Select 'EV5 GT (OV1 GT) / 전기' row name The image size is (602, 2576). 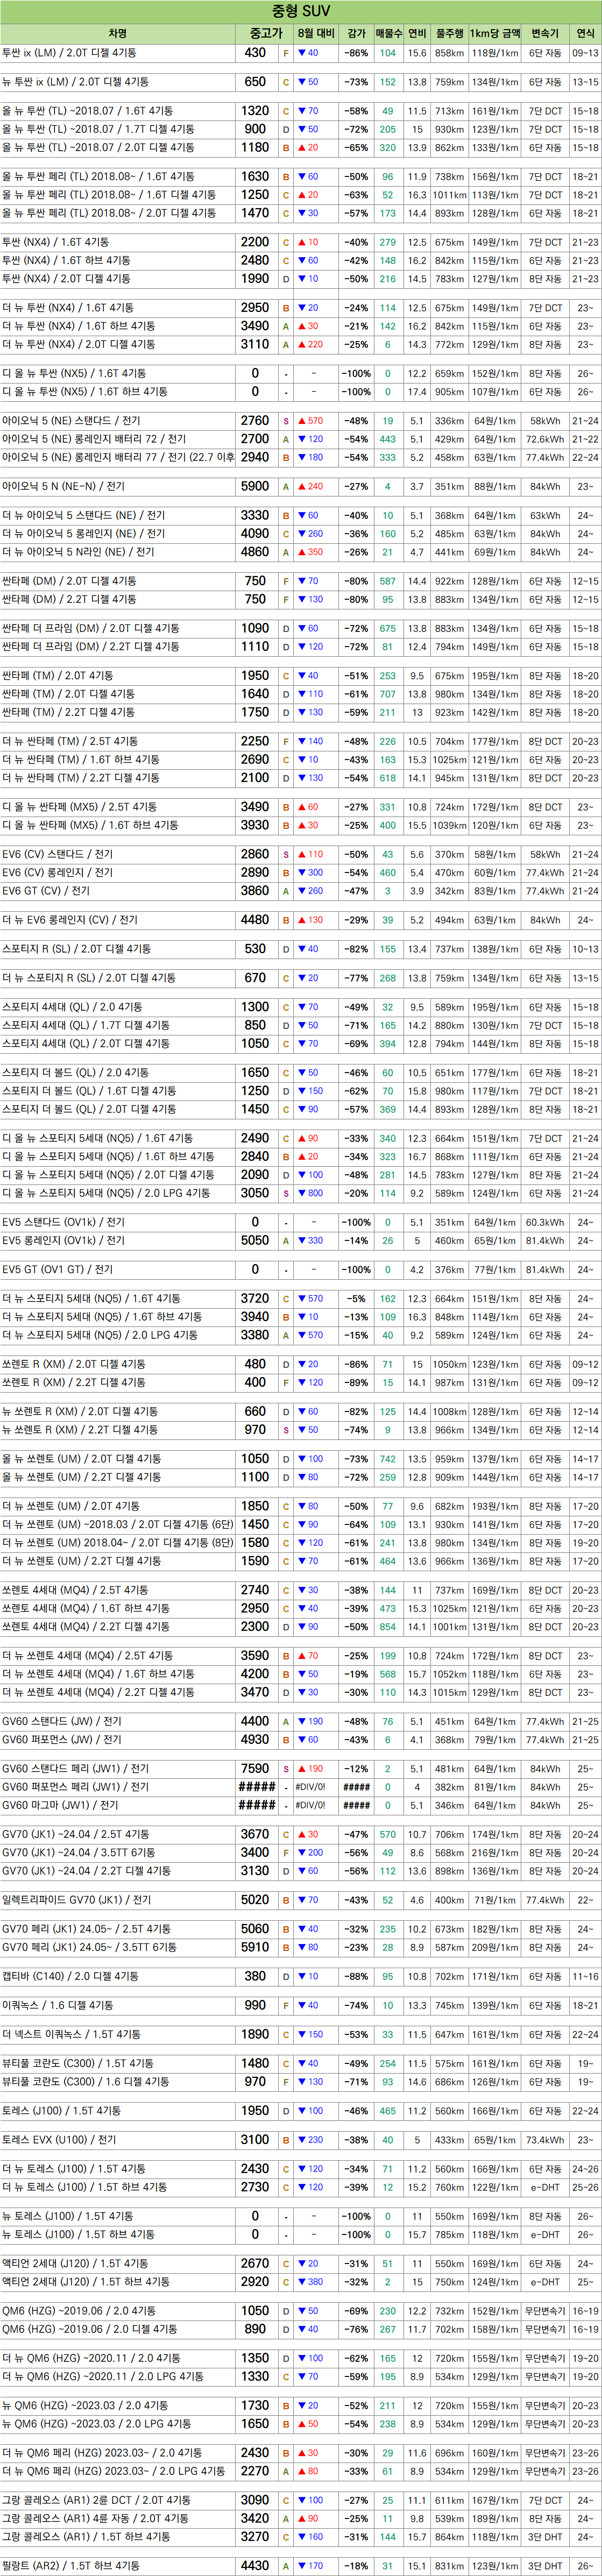coord(57,1270)
